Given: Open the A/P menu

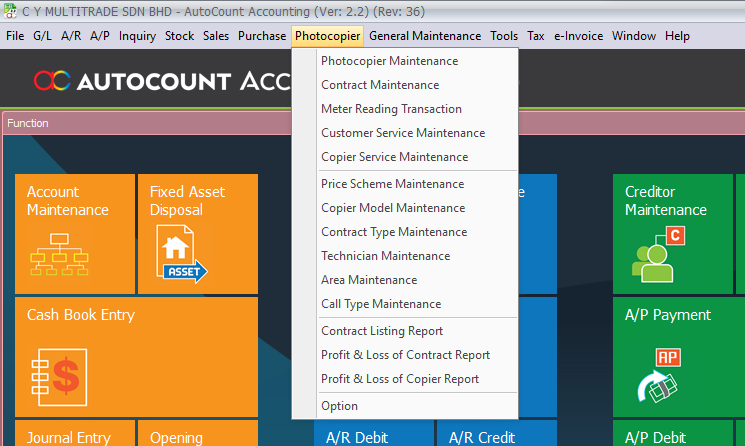Looking at the screenshot, I should pos(100,36).
